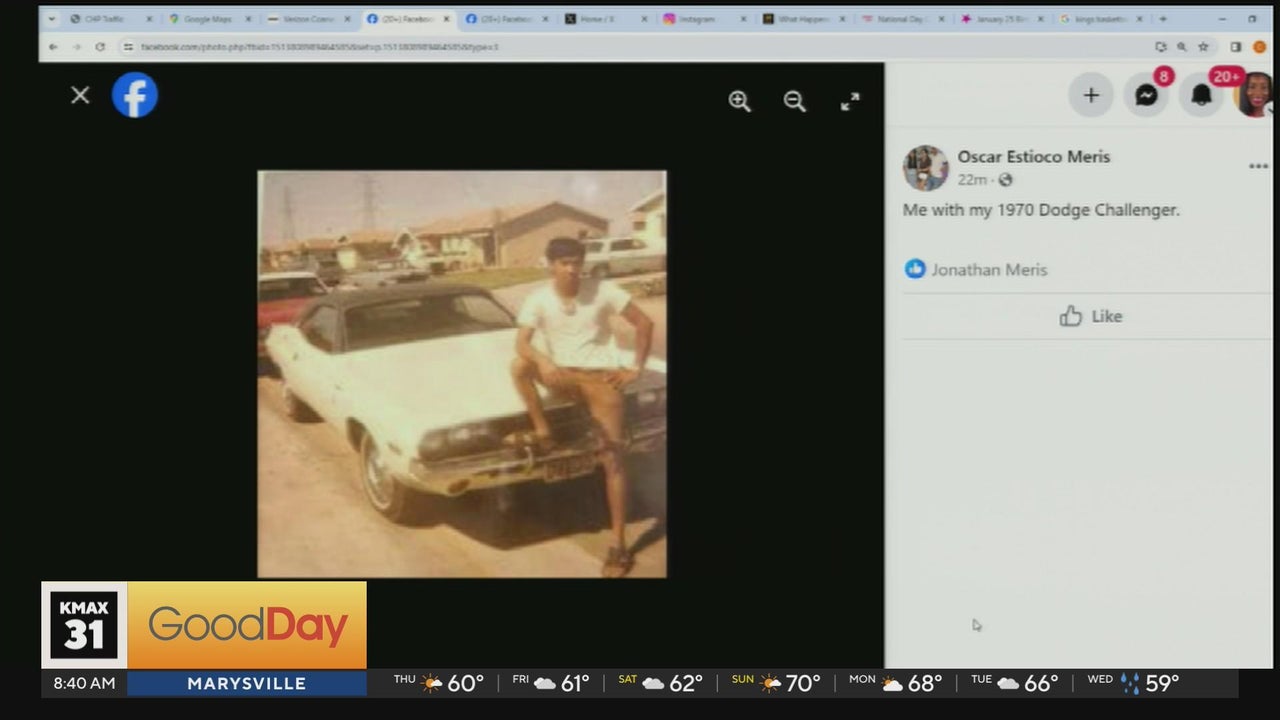Click the Facebook logo icon
1280x720 pixels.
(x=134, y=96)
